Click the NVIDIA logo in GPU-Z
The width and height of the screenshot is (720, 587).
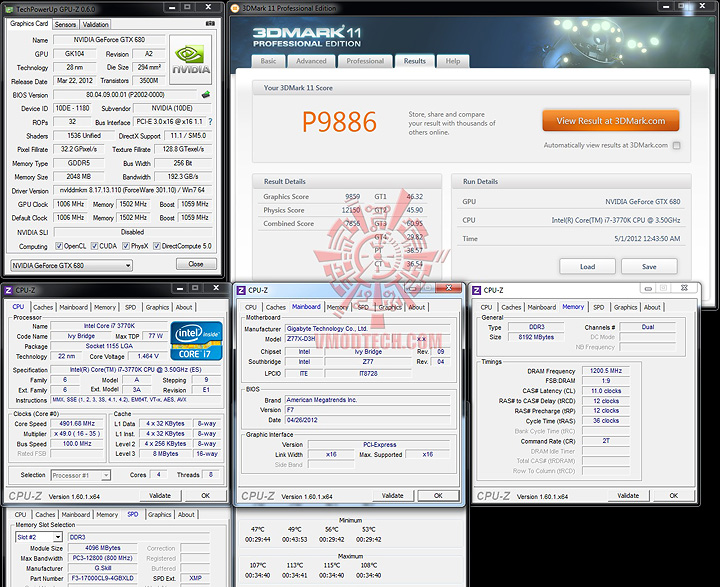191,60
